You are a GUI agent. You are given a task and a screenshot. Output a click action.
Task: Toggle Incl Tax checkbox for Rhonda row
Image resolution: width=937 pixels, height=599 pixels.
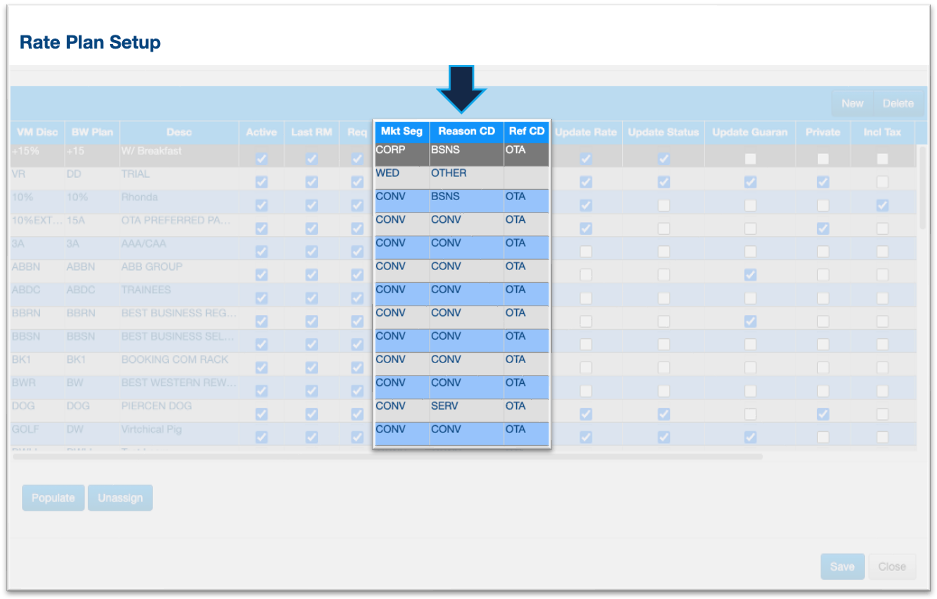[x=882, y=205]
